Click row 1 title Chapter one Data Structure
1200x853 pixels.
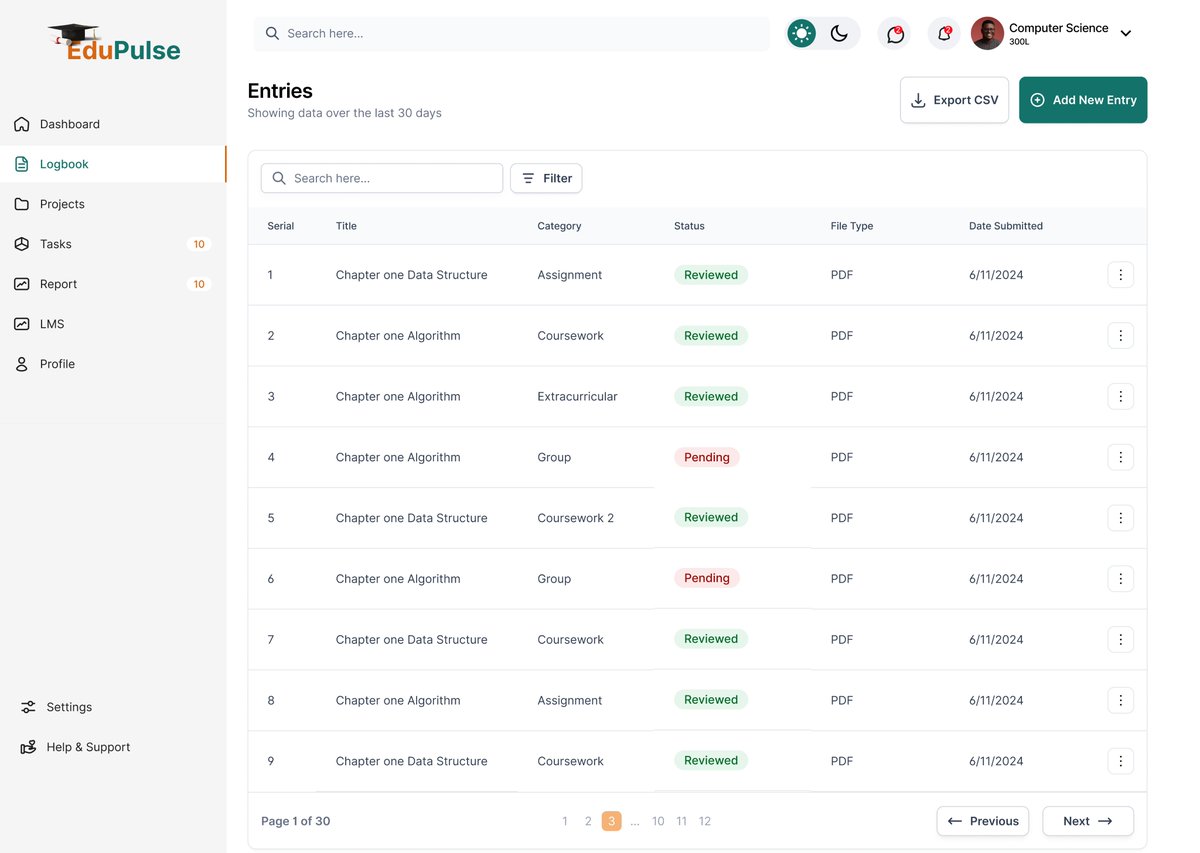tap(412, 275)
